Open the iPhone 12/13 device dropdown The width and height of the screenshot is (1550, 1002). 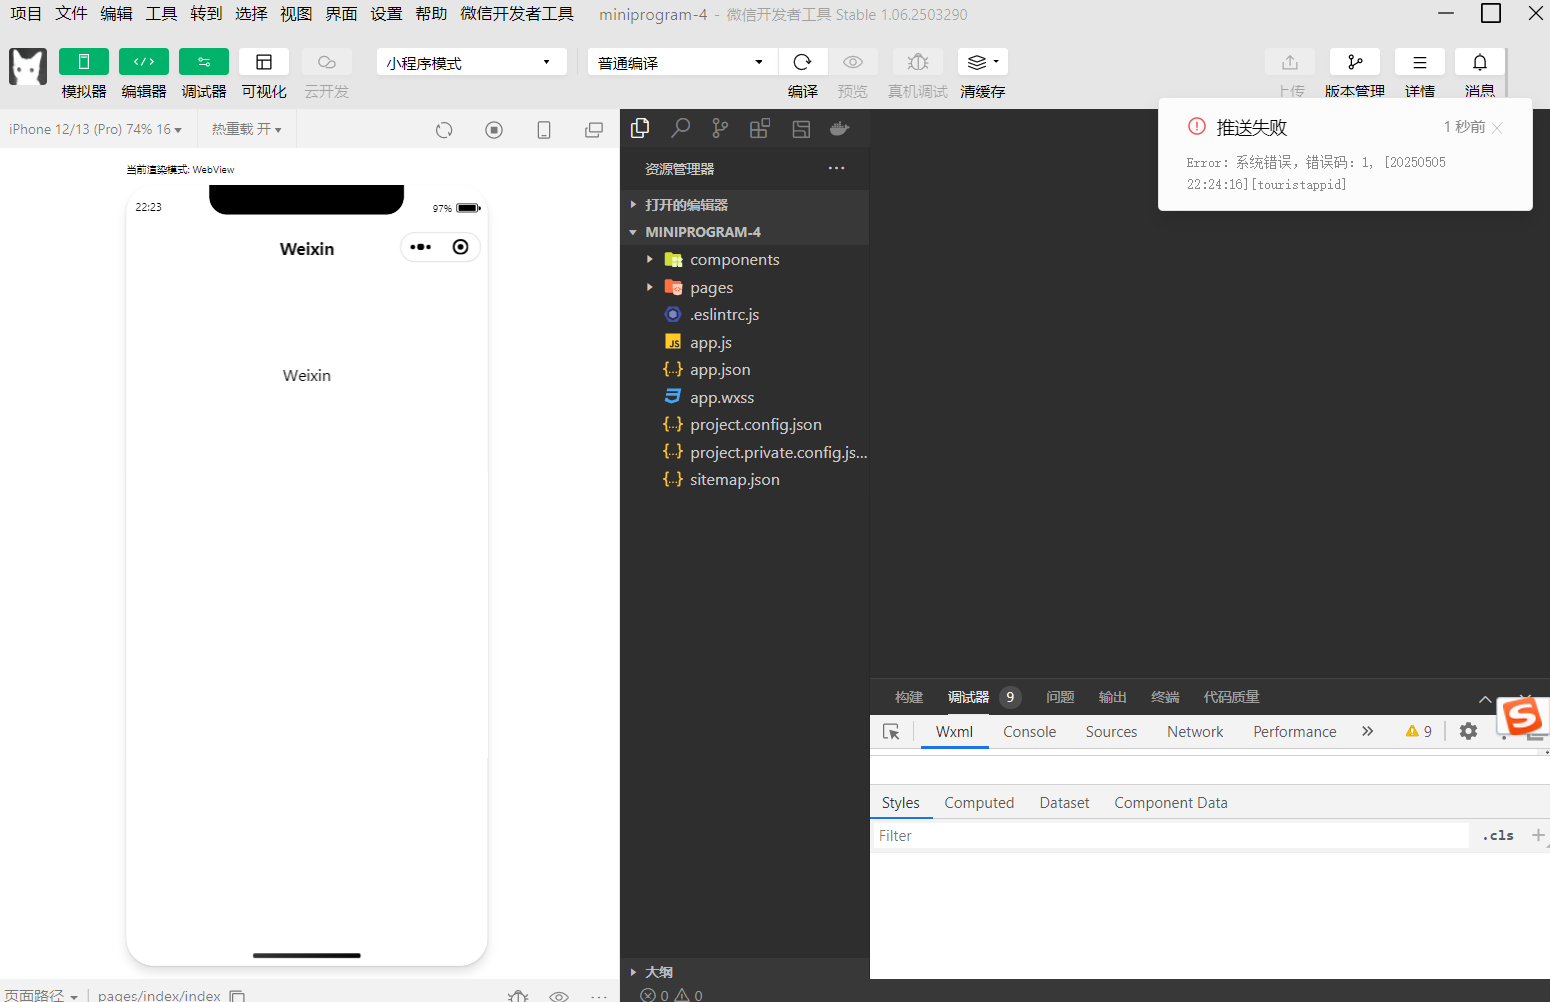click(96, 129)
